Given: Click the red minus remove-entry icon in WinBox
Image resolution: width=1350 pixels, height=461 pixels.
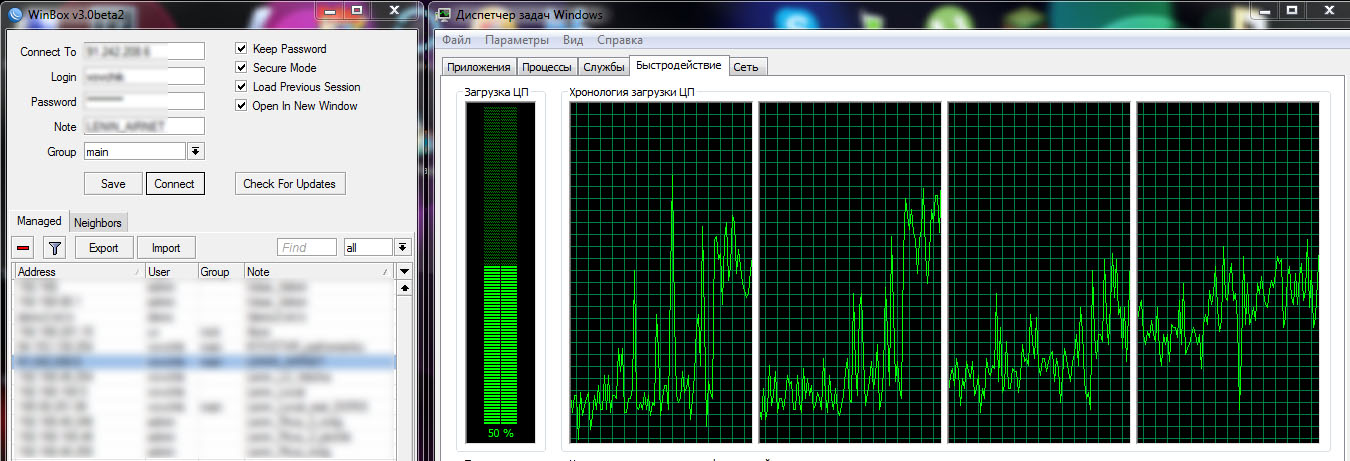Looking at the screenshot, I should [24, 248].
